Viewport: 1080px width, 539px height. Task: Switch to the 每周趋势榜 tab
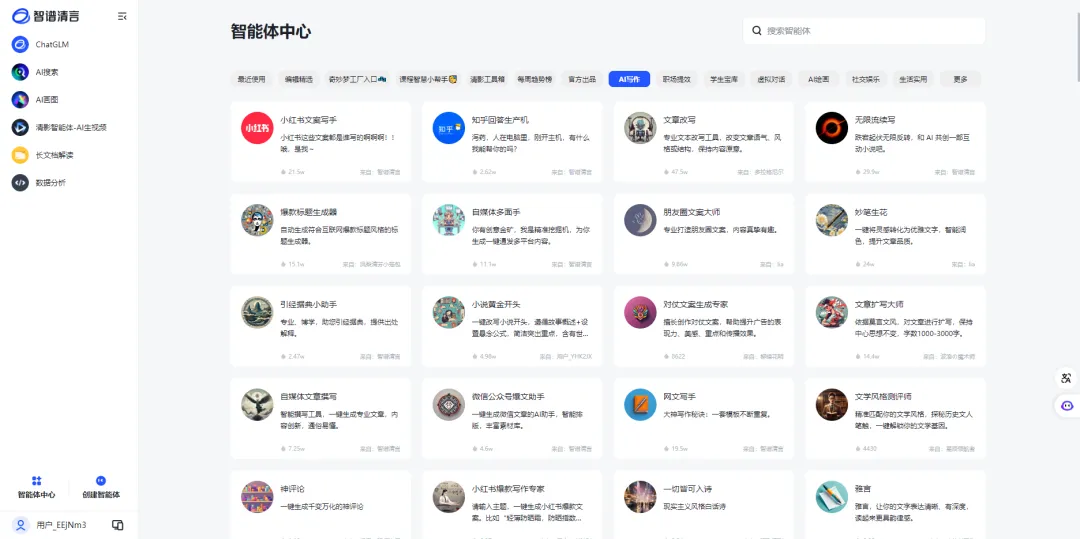[x=534, y=79]
